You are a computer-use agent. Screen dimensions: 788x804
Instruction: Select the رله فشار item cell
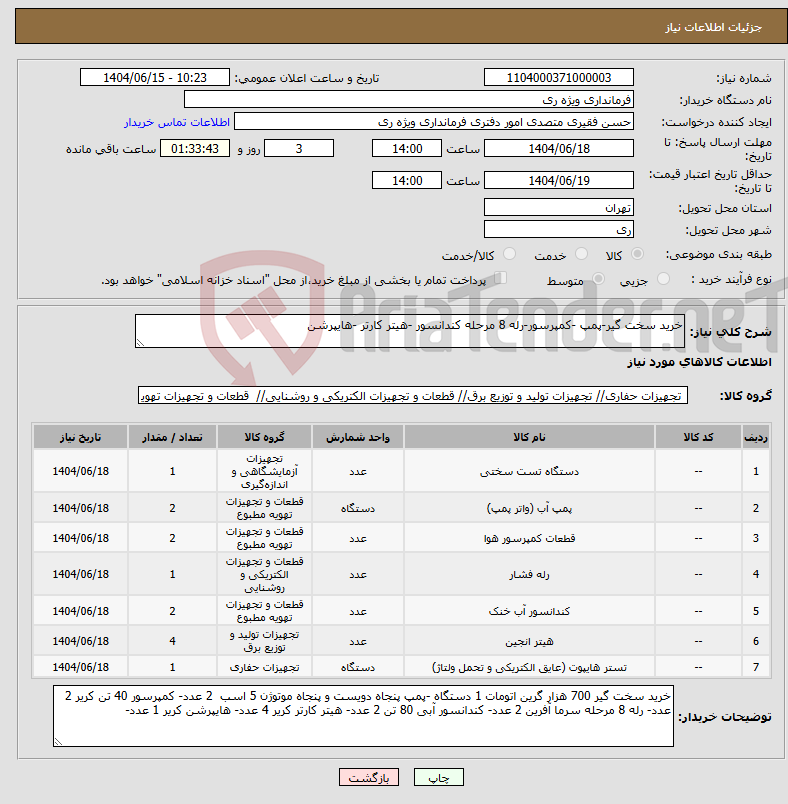[529, 575]
